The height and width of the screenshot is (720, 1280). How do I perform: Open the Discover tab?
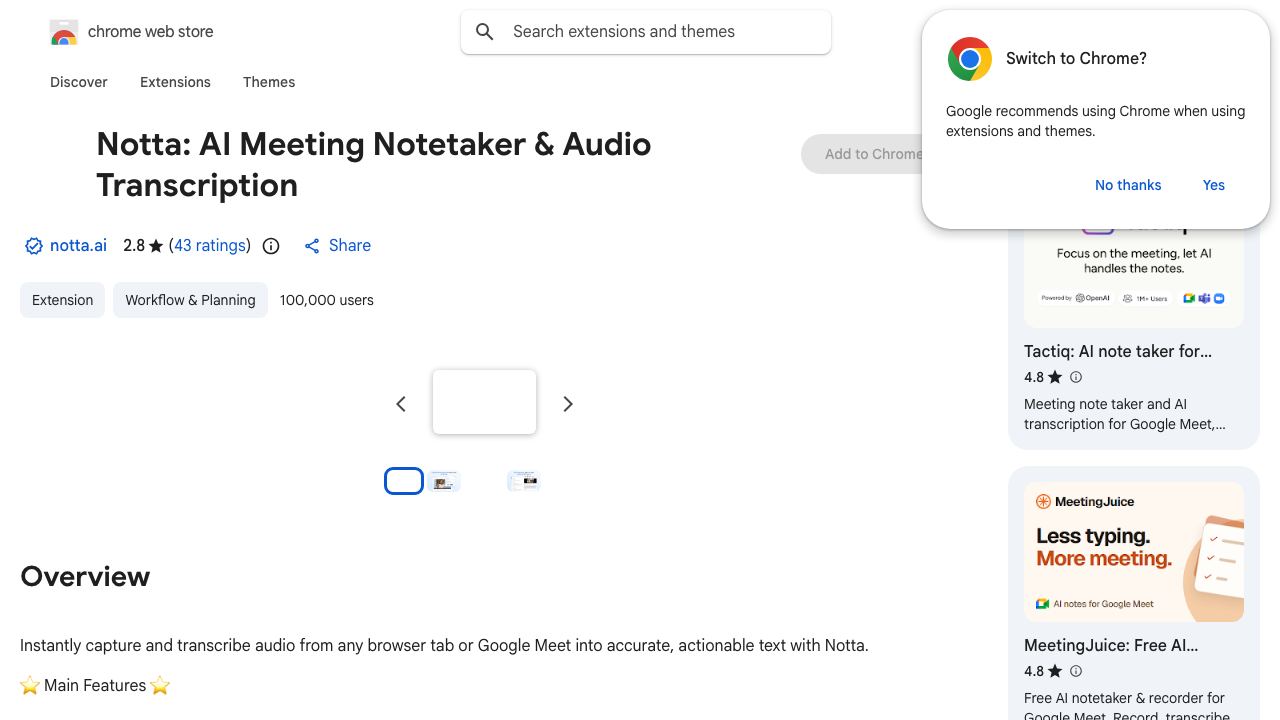pyautogui.click(x=79, y=82)
